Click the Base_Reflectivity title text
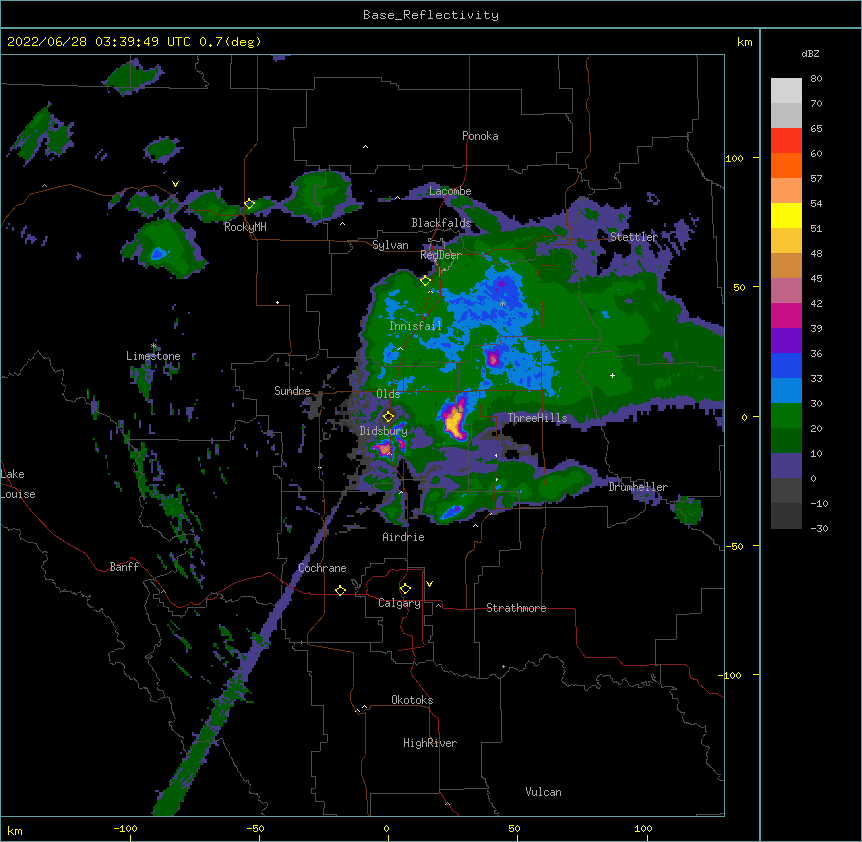862x842 pixels. [x=430, y=15]
